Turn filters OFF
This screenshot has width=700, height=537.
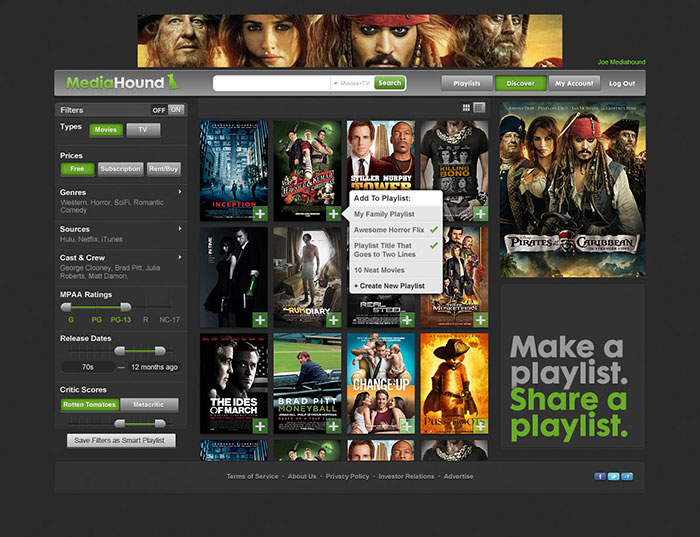[x=159, y=110]
